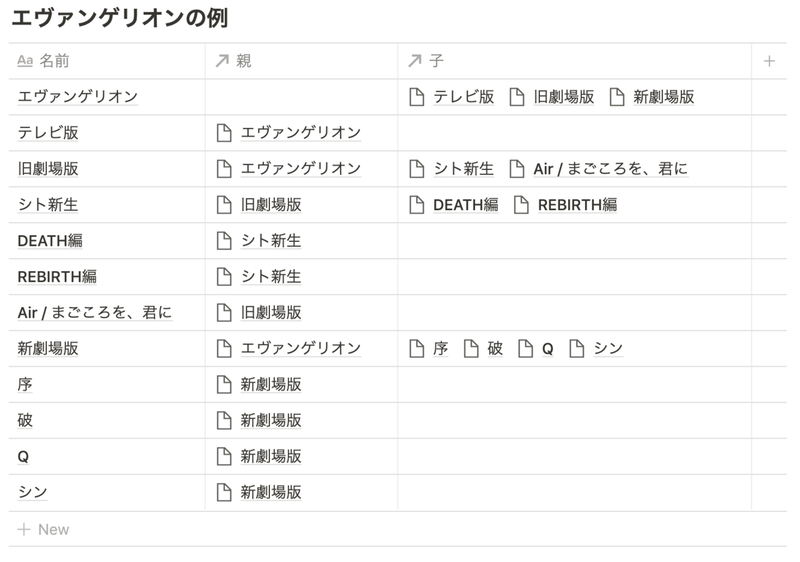Click the page icon beside DEATH編 relation
This screenshot has width=800, height=562.
coord(417,205)
